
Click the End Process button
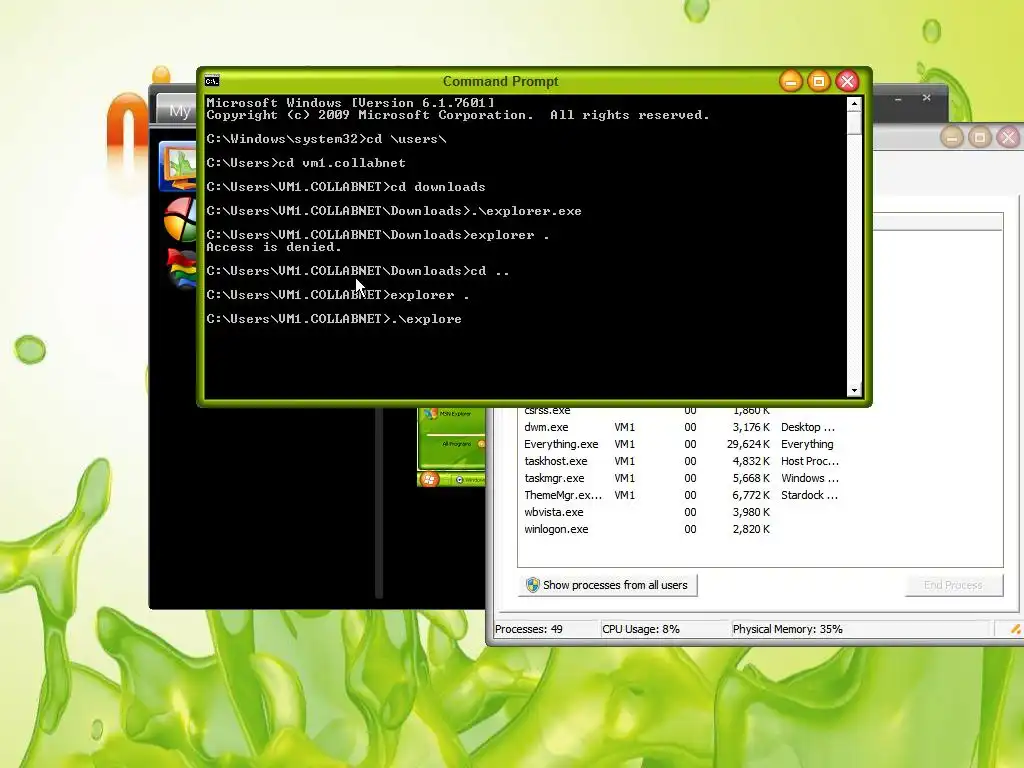[953, 585]
